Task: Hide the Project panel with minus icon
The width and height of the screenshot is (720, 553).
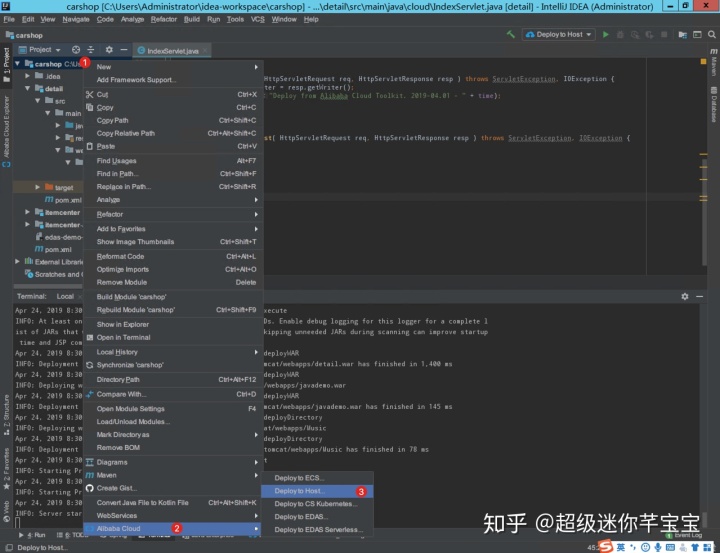Action: (124, 50)
